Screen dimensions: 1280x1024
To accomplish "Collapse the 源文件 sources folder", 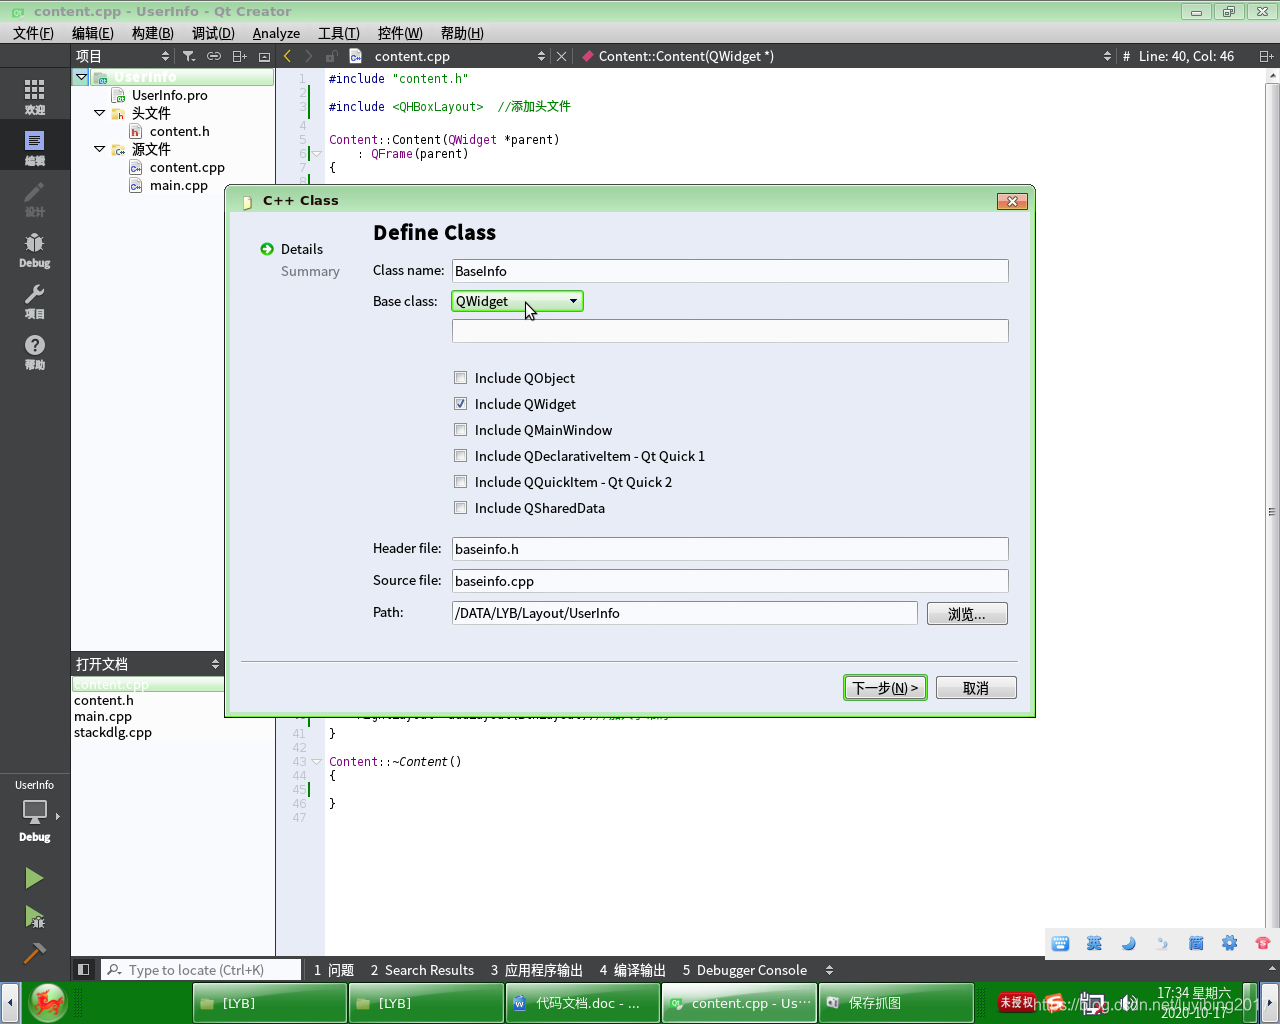I will click(x=100, y=149).
